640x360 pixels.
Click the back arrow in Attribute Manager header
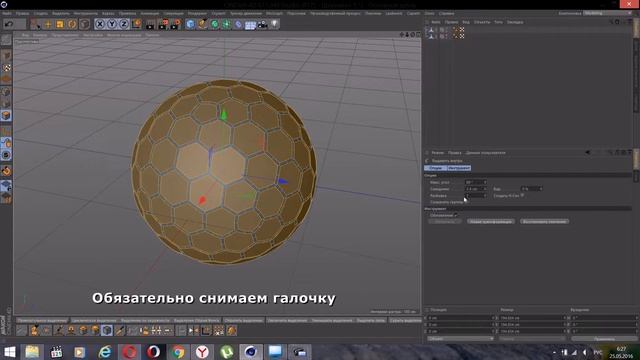pos(588,153)
